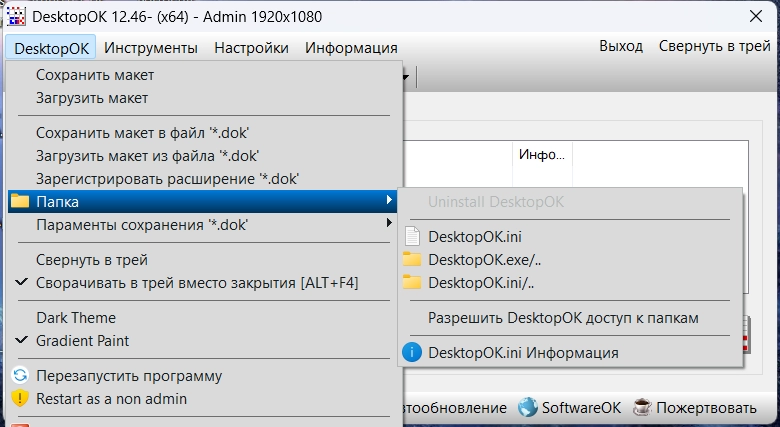Click the restart icon beside Перезапустить программу
This screenshot has width=780, height=427.
point(20,376)
